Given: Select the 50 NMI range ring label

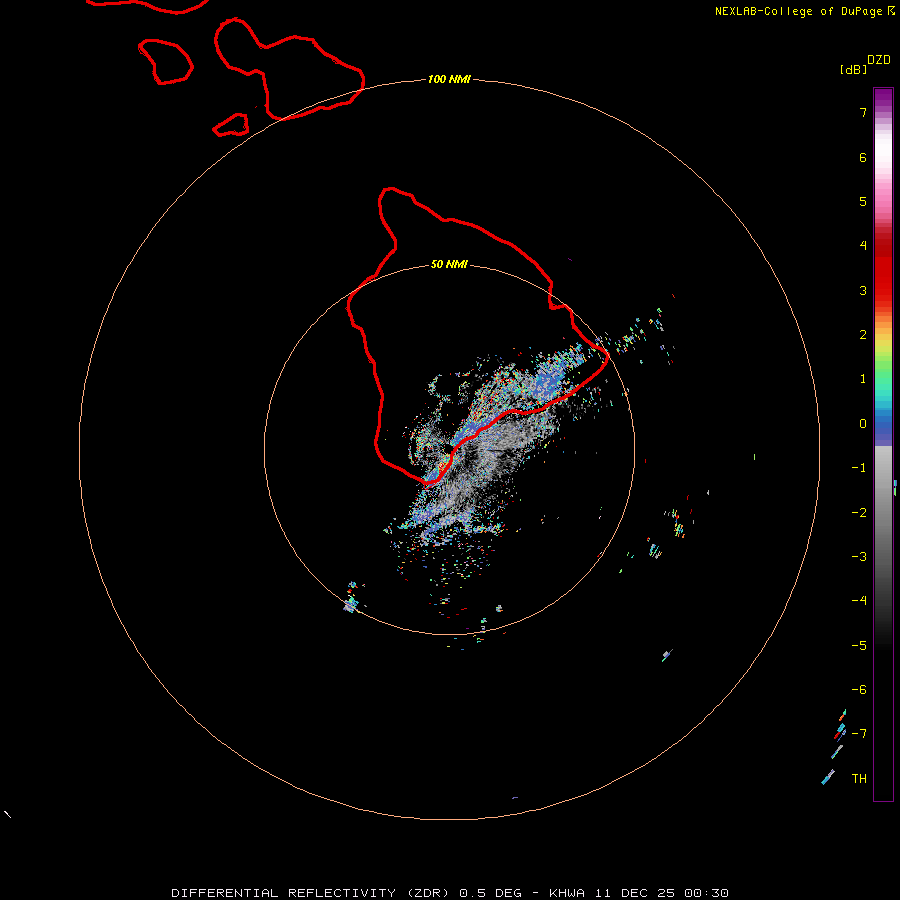Looking at the screenshot, I should (x=449, y=264).
